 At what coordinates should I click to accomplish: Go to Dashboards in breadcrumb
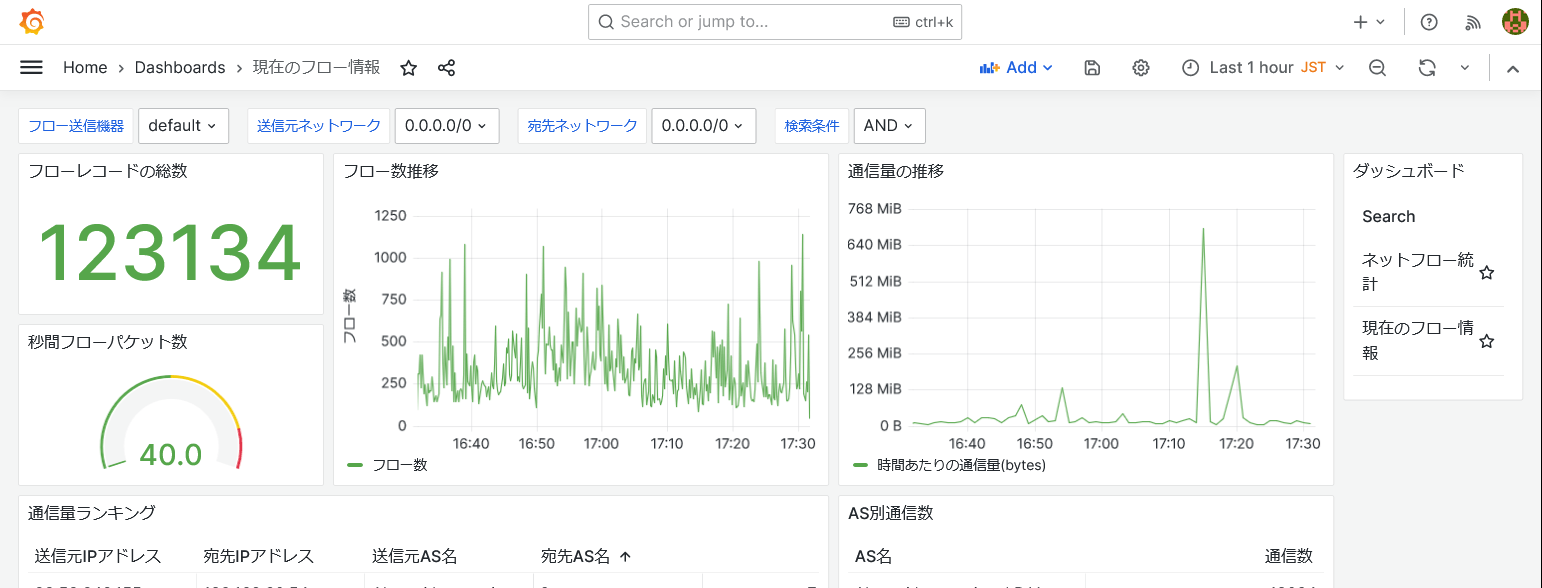(x=180, y=68)
